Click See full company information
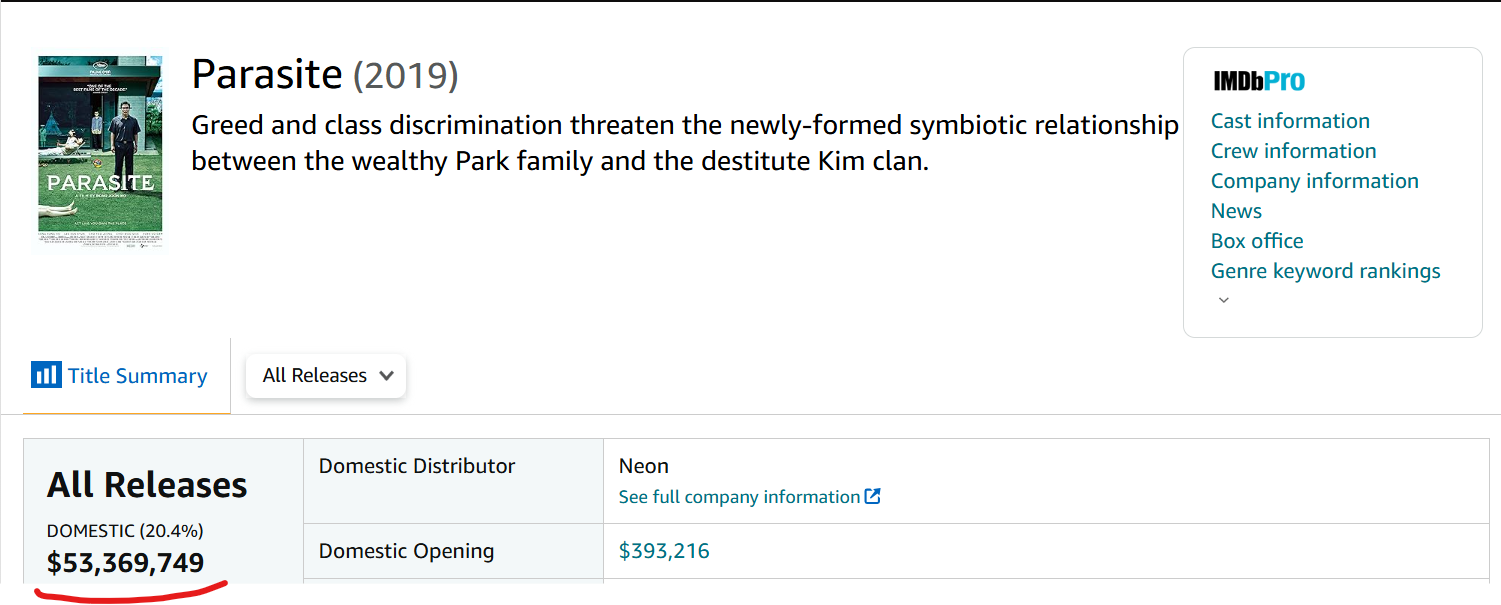This screenshot has height=605, width=1501. [739, 497]
